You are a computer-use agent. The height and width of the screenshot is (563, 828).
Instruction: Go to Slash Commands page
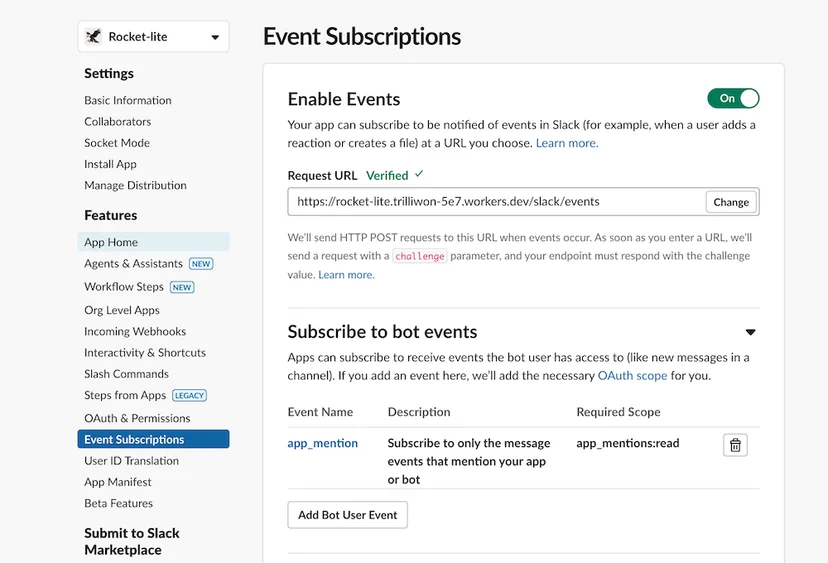(126, 374)
